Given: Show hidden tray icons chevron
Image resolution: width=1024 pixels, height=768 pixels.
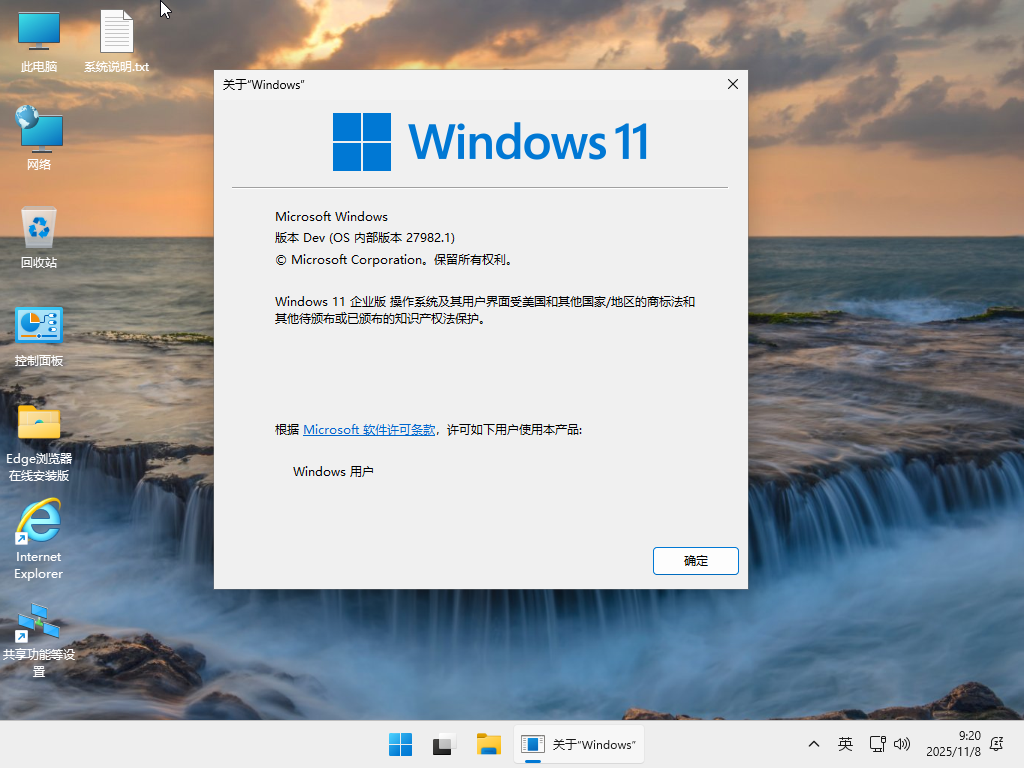Looking at the screenshot, I should 814,744.
